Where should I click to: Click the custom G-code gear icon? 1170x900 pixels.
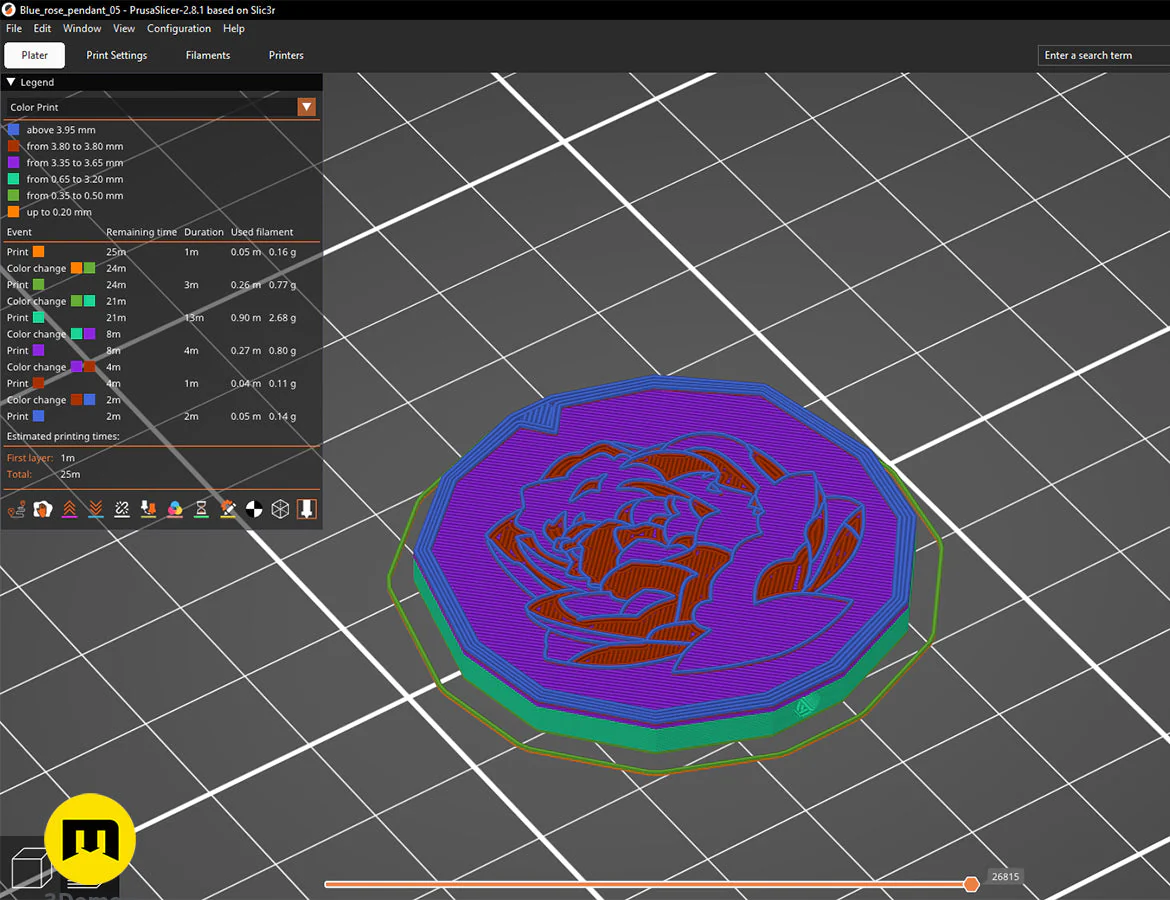(228, 509)
